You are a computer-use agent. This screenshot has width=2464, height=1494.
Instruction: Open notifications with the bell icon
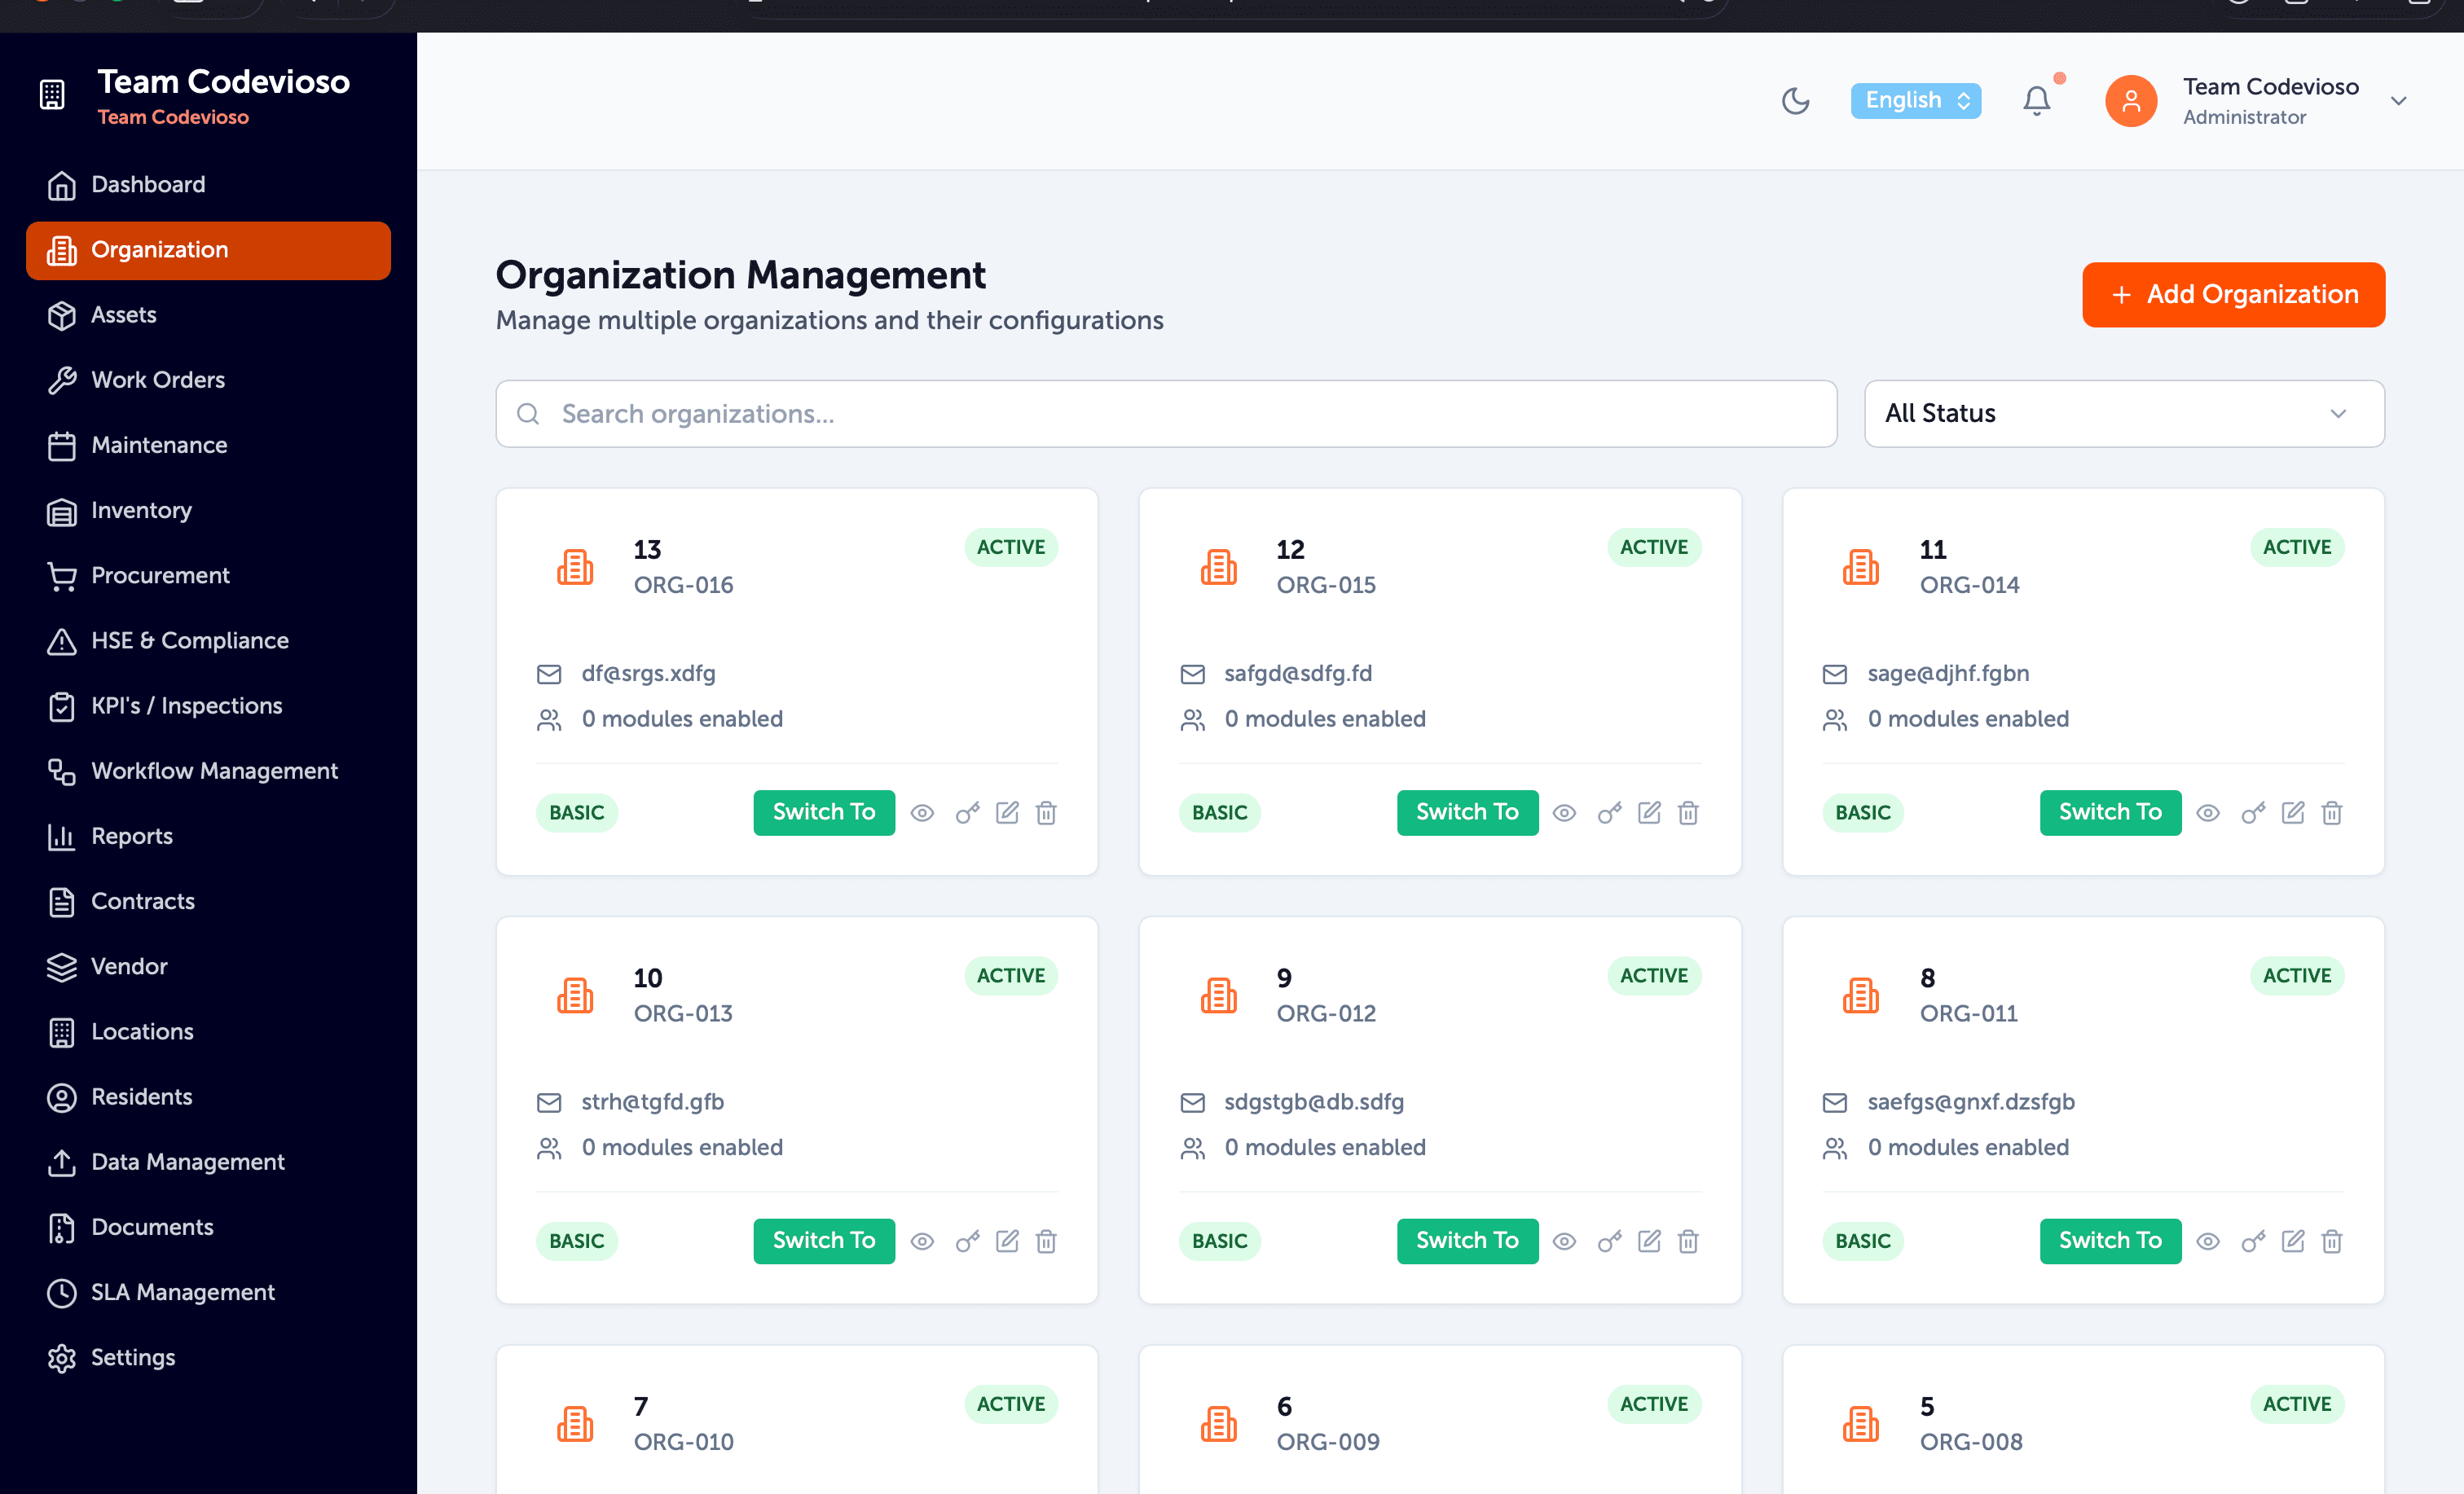tap(2037, 101)
